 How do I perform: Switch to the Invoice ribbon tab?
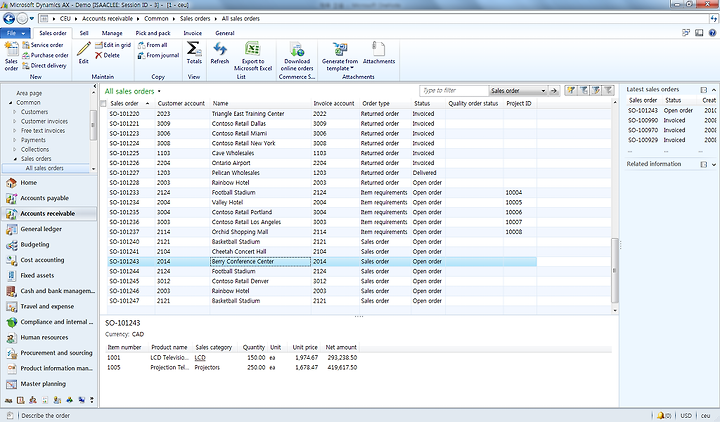click(x=192, y=33)
